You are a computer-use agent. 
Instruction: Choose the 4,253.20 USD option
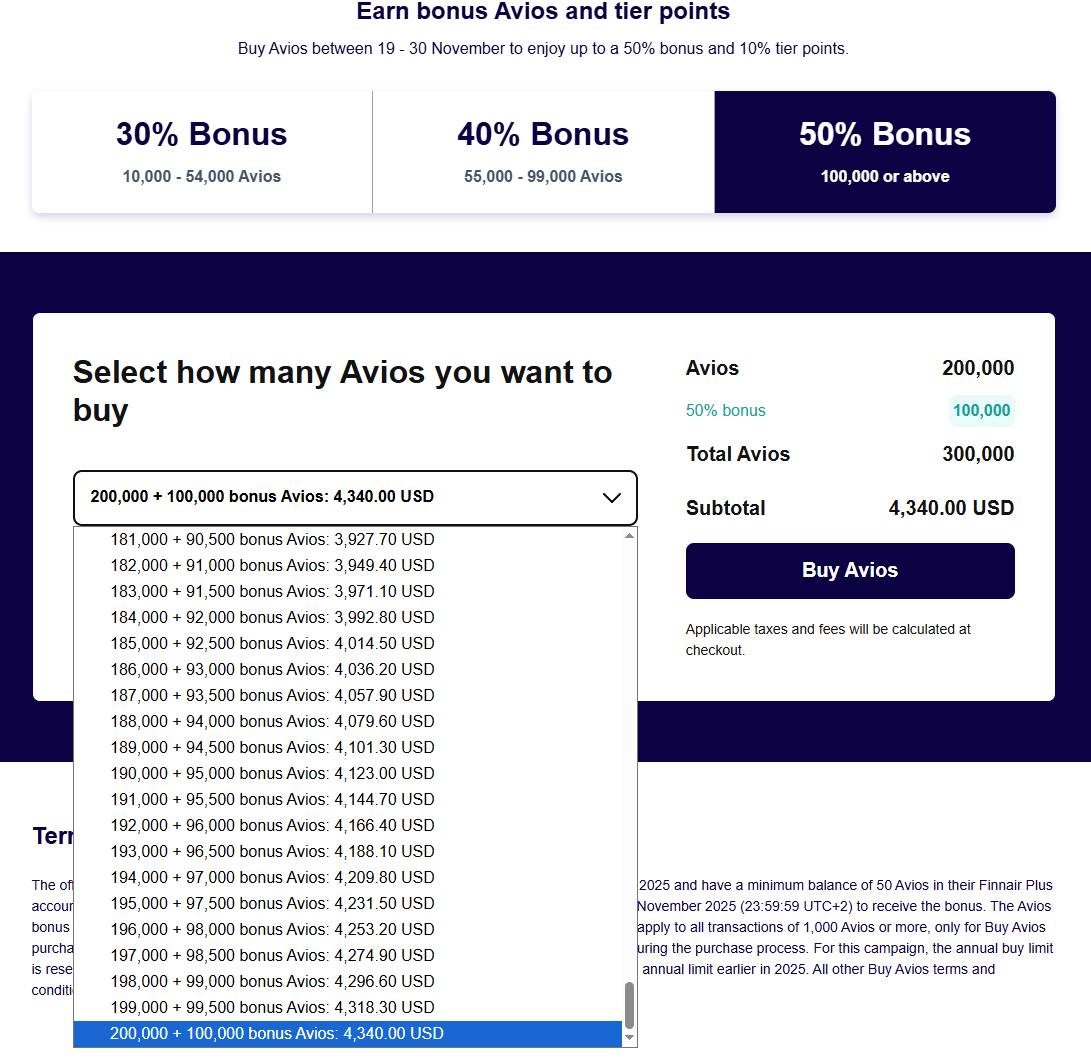[x=272, y=929]
